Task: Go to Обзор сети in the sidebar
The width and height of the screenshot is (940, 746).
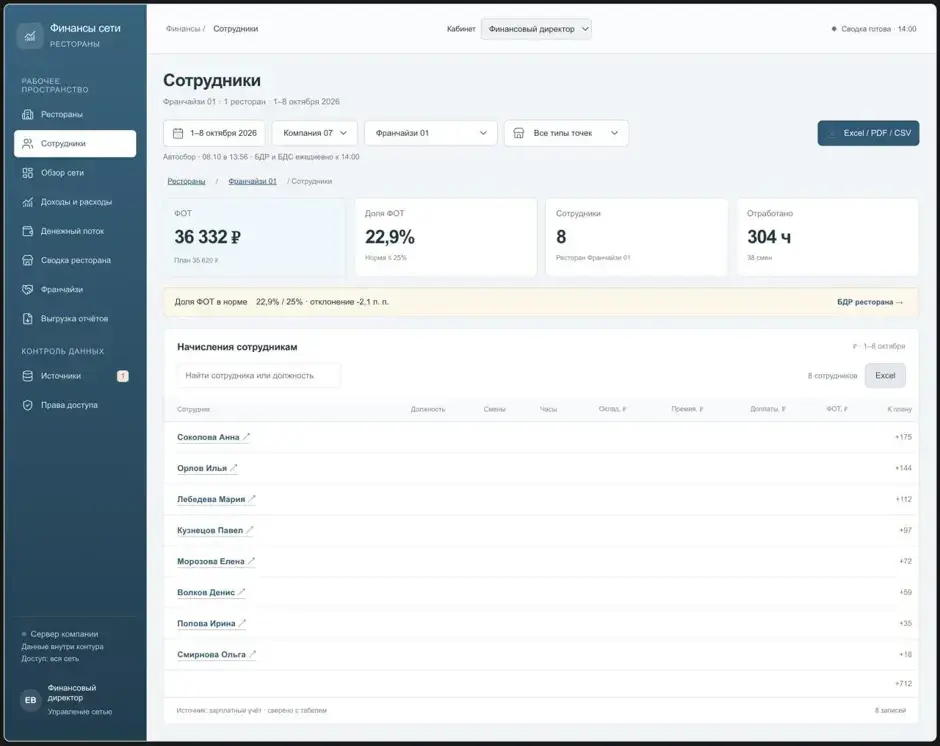Action: pyautogui.click(x=75, y=173)
